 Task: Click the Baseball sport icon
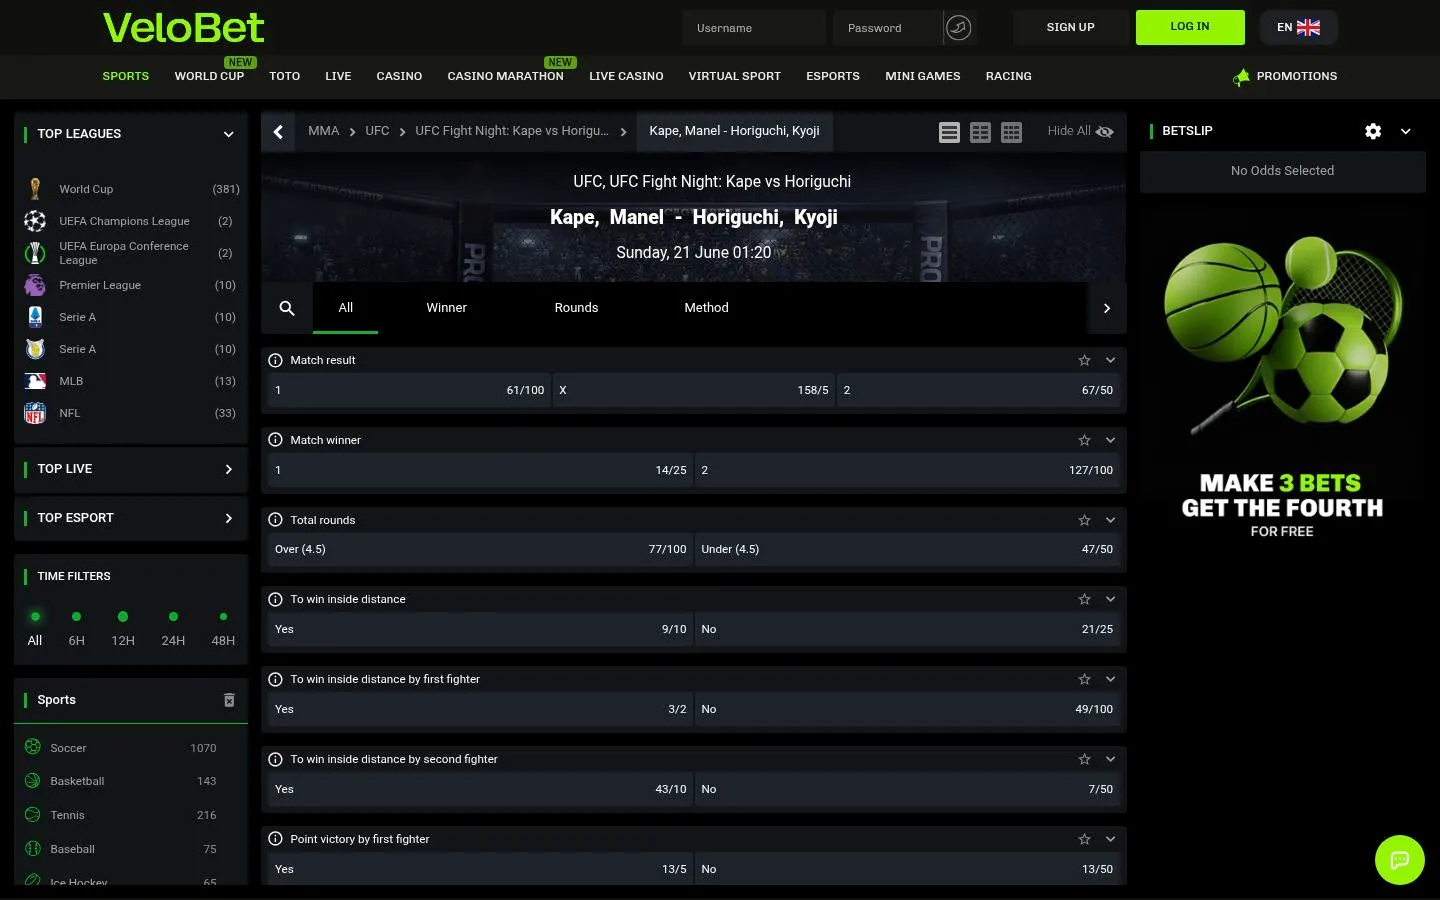[33, 849]
